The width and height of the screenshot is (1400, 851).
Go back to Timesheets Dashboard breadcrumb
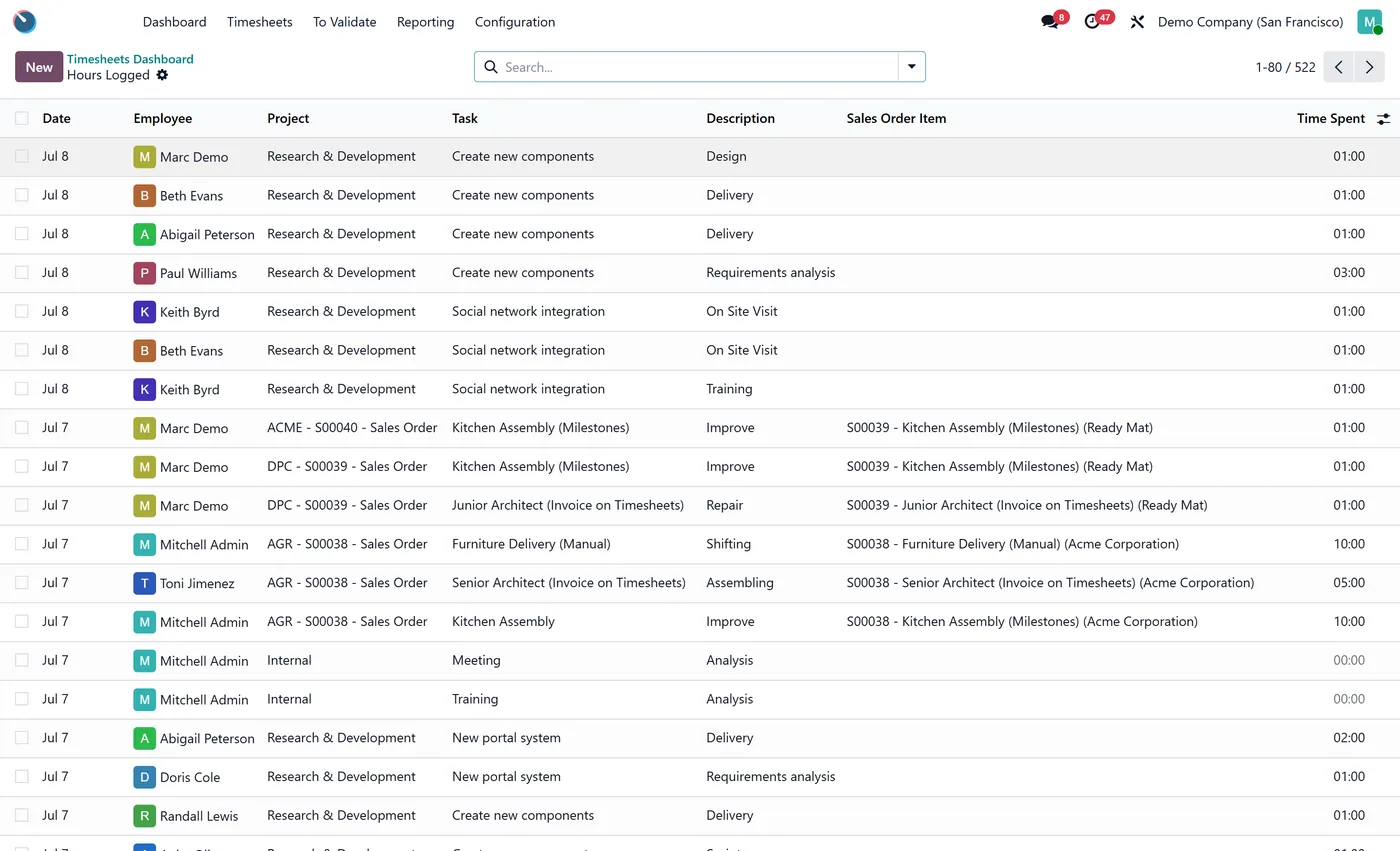tap(130, 59)
